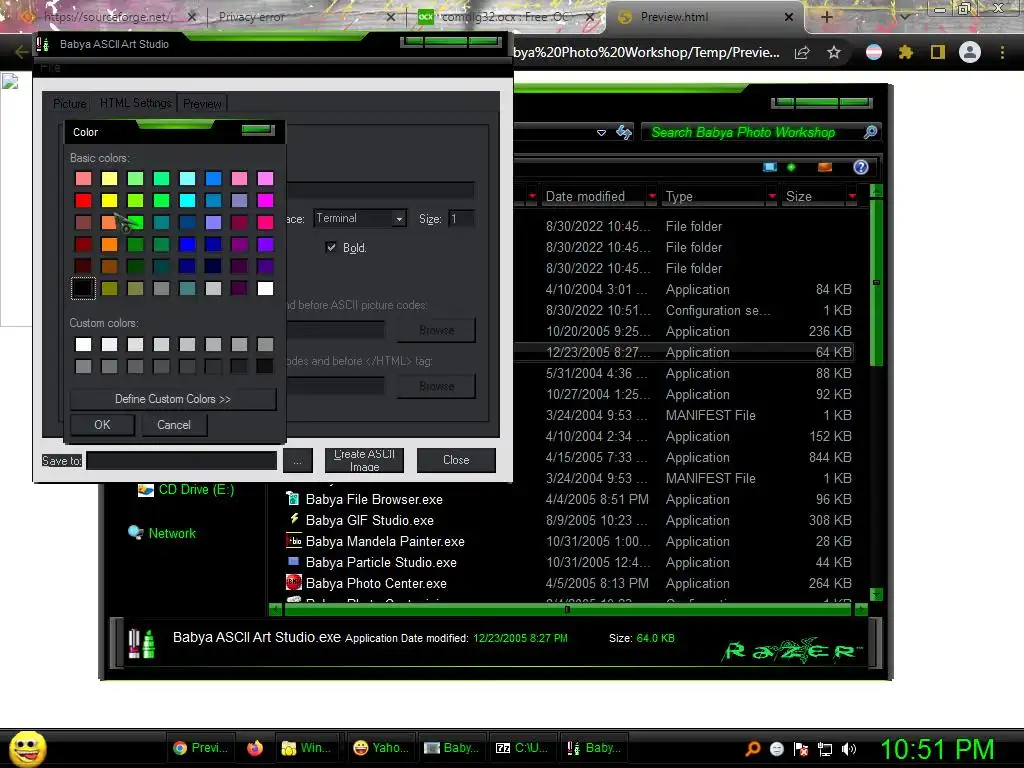
Task: Open the C:\U... taskbar button
Action: pyautogui.click(x=522, y=748)
